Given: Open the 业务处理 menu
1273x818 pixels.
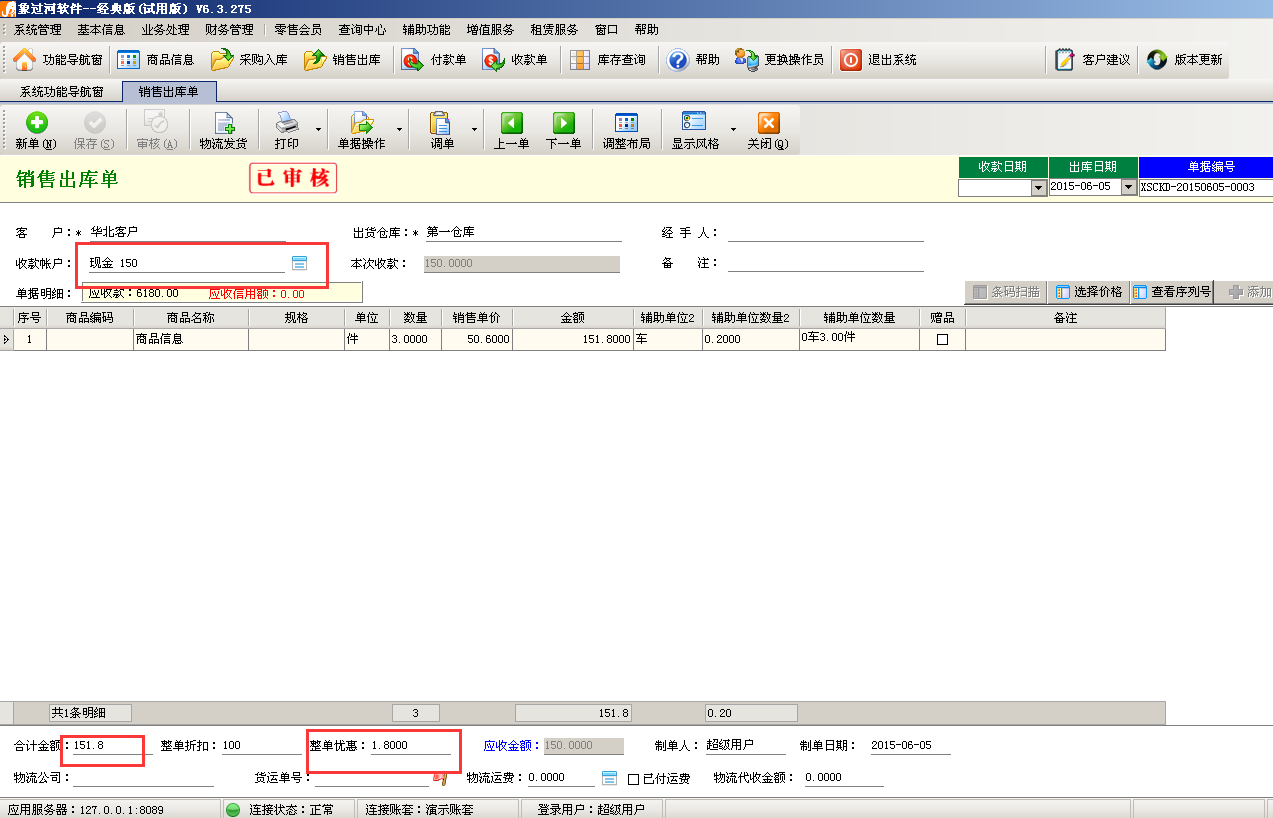Looking at the screenshot, I should pos(165,30).
